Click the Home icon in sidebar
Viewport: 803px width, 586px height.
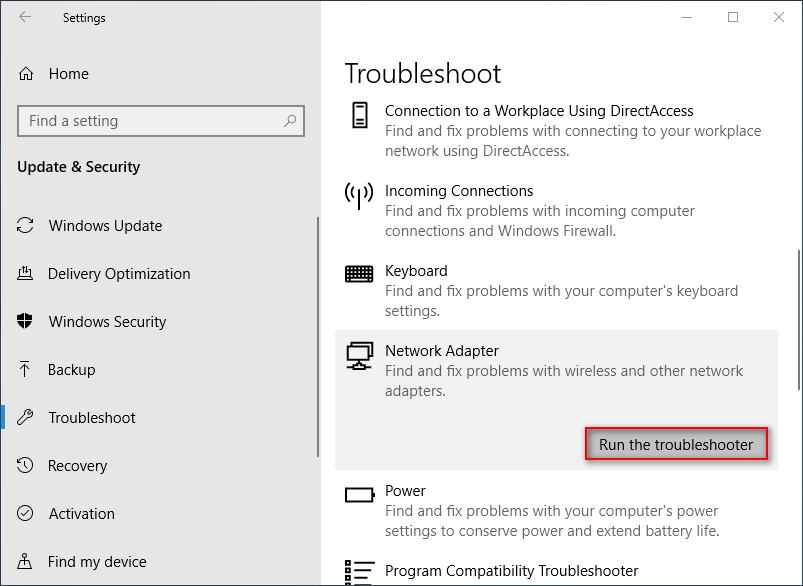(26, 74)
